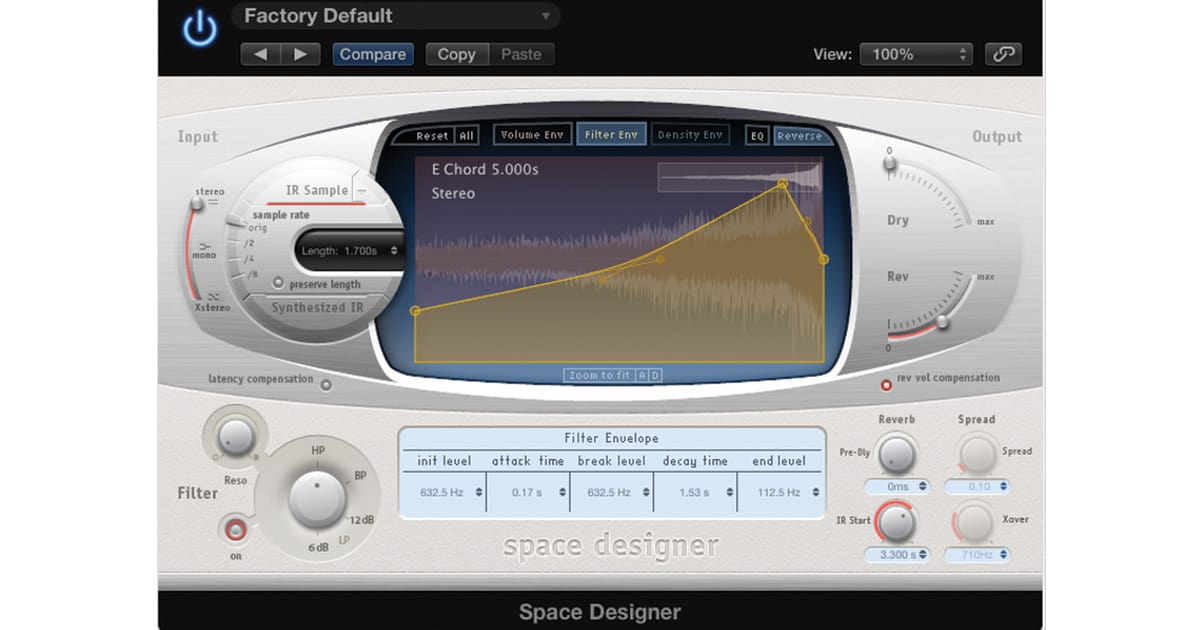Select Synthesized IR mode
The width and height of the screenshot is (1200, 630).
pos(317,307)
